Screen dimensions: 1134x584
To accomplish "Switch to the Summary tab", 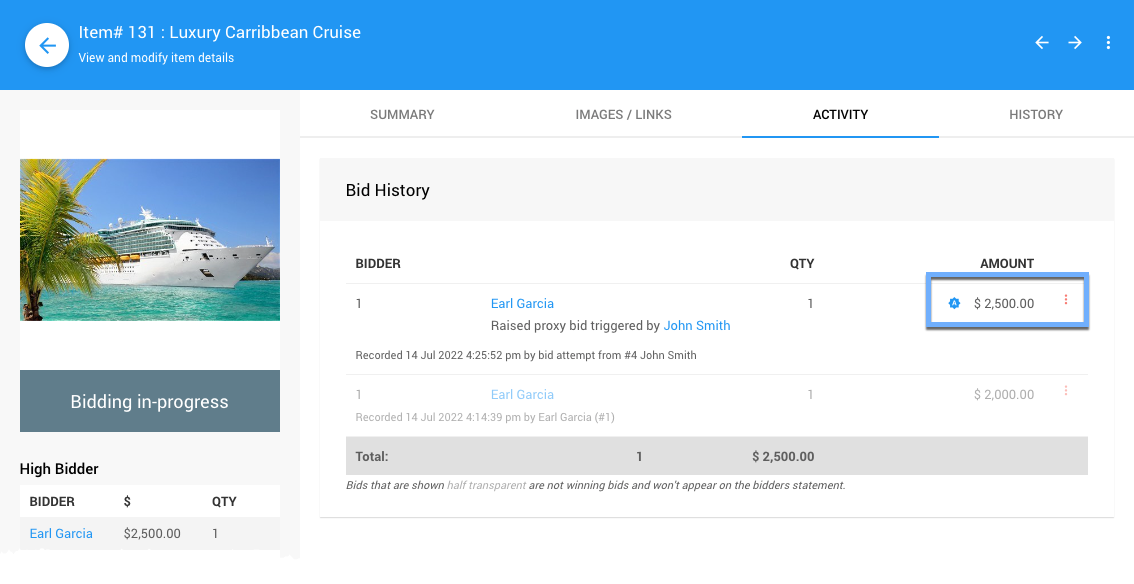I will click(402, 114).
